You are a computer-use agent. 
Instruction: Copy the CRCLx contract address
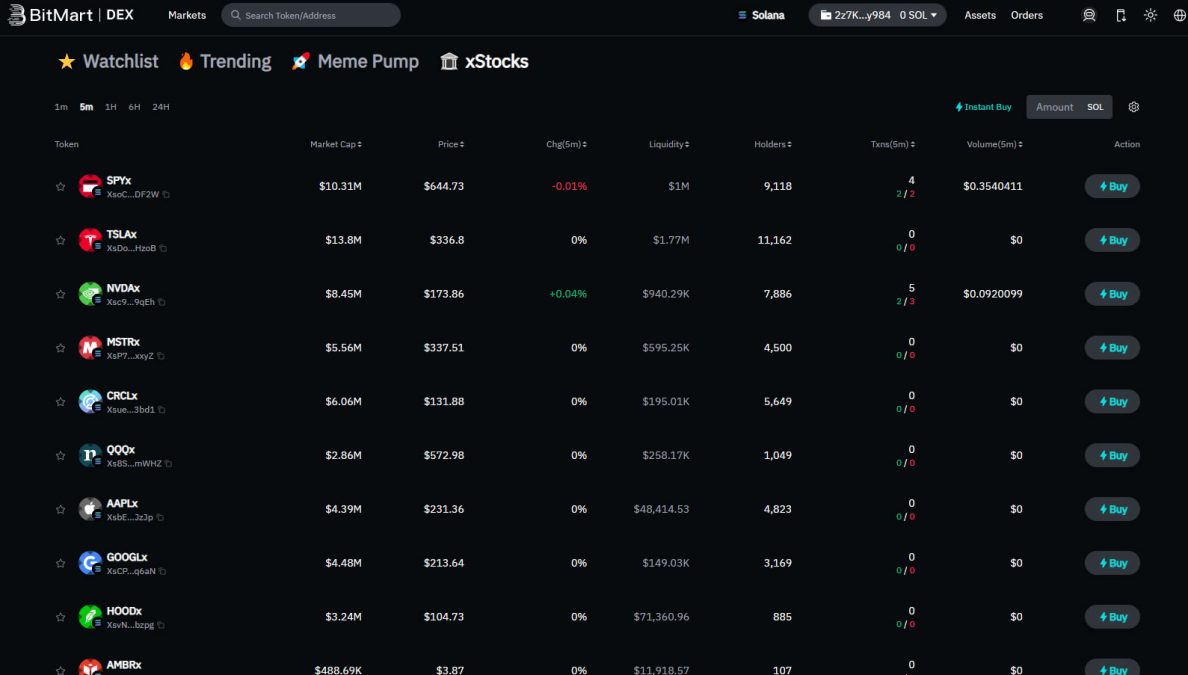161,410
